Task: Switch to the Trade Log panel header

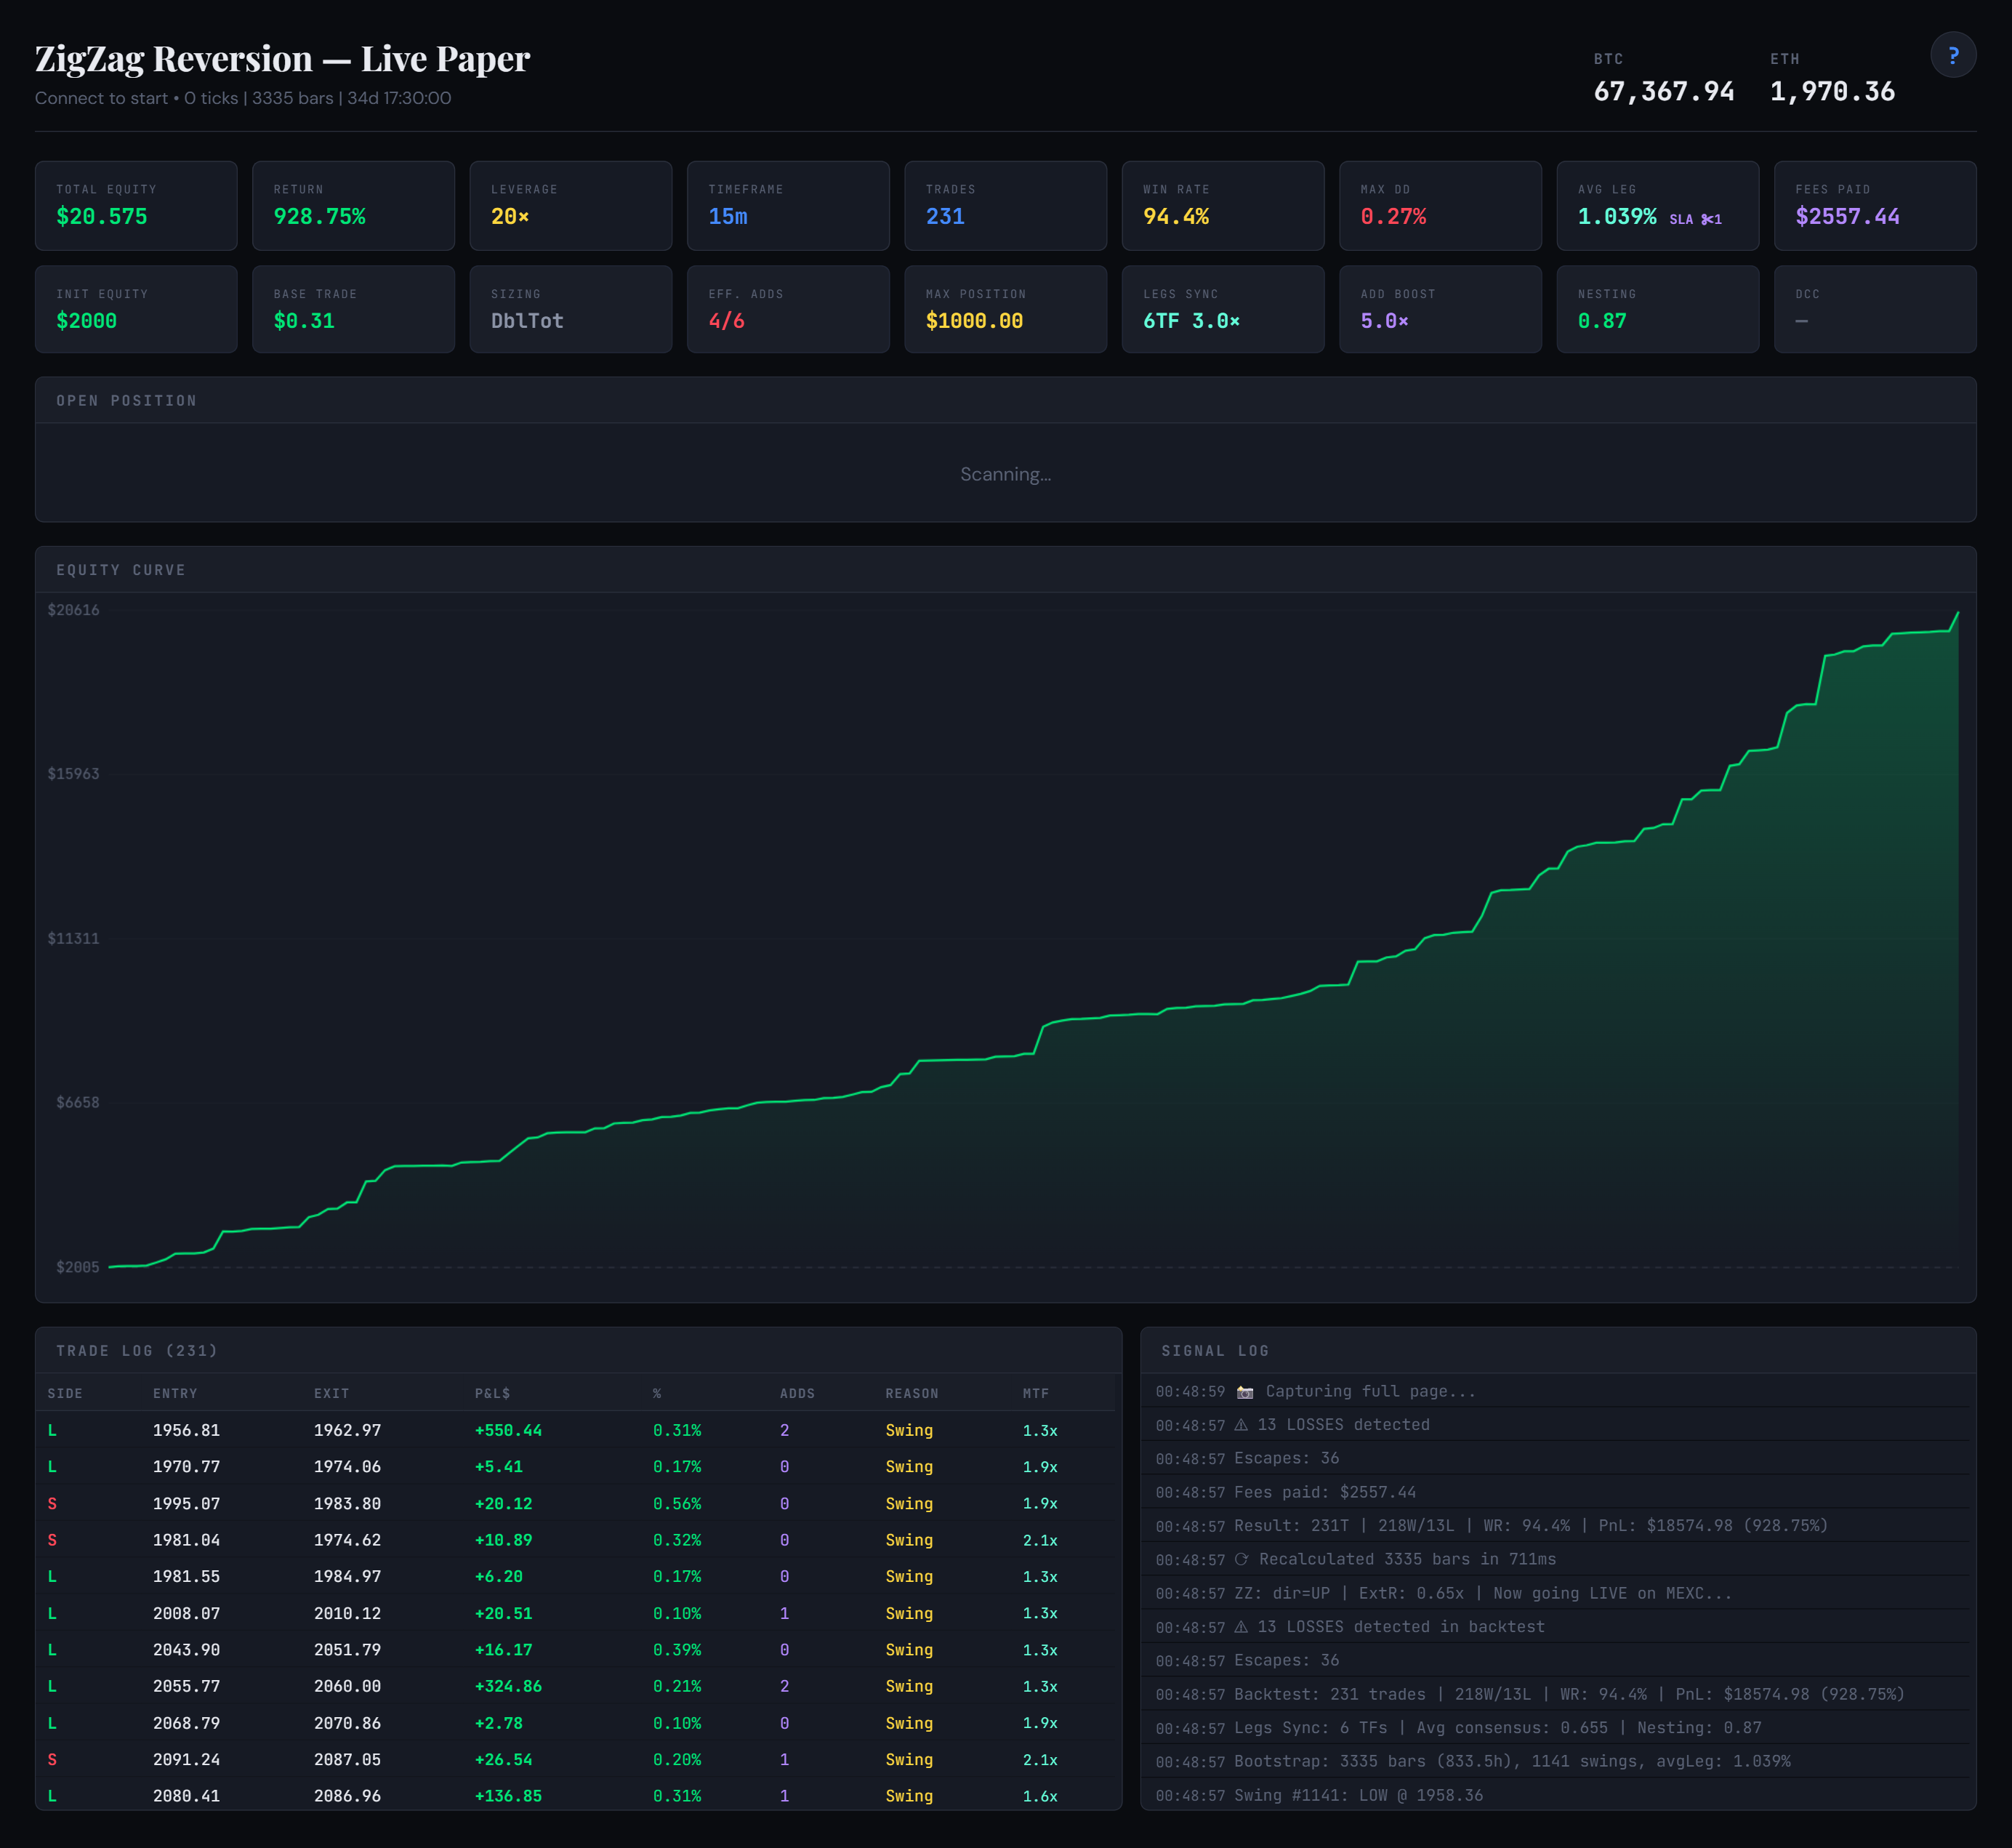Action: coord(137,1350)
